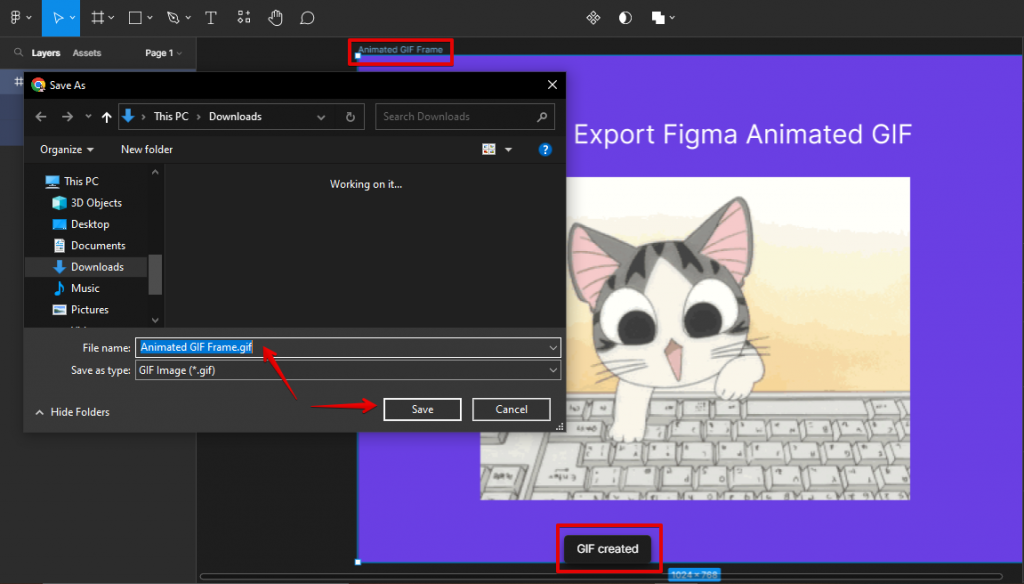The width and height of the screenshot is (1024, 584).
Task: Click the GIF created notification
Action: [x=607, y=549]
